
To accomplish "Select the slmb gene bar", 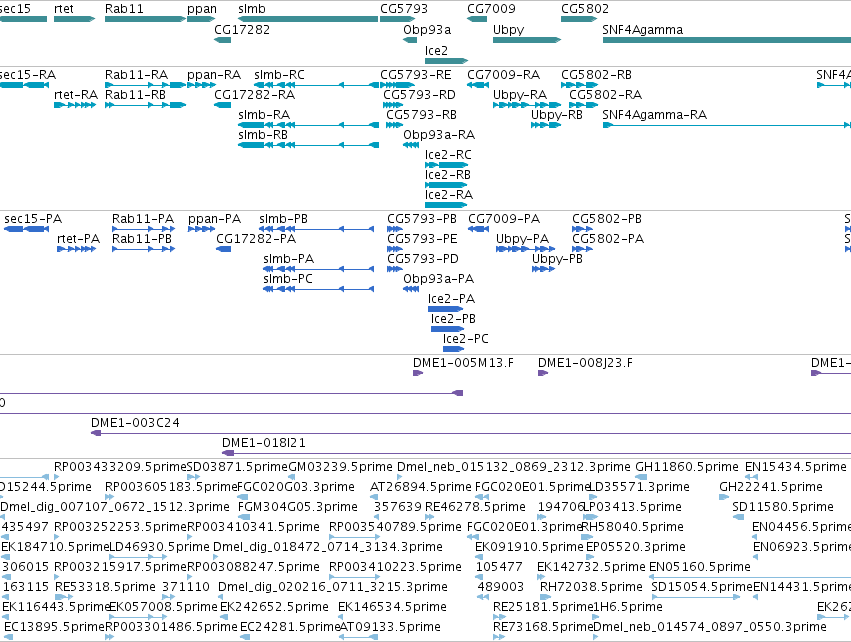I will click(308, 19).
